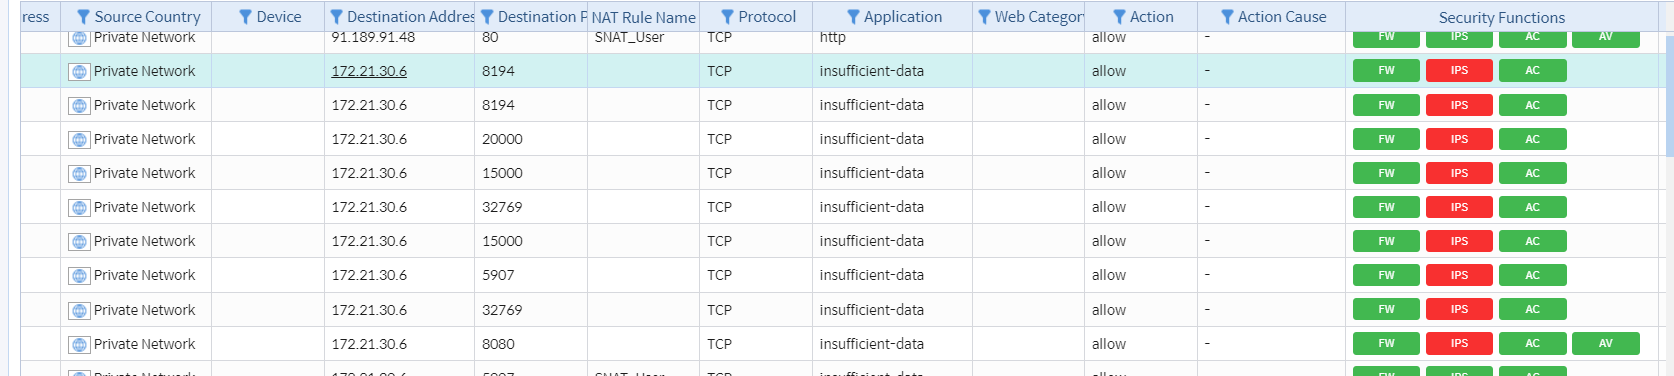The image size is (1674, 376).
Task: Open the Source Country column filter icon
Action: tap(84, 17)
